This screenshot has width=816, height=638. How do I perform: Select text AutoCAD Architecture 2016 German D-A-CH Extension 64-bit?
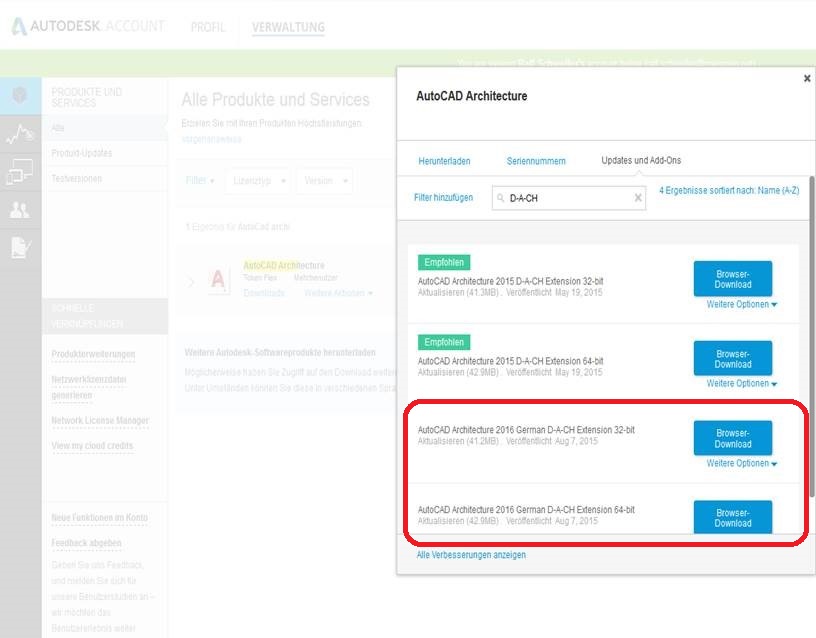tap(526, 509)
